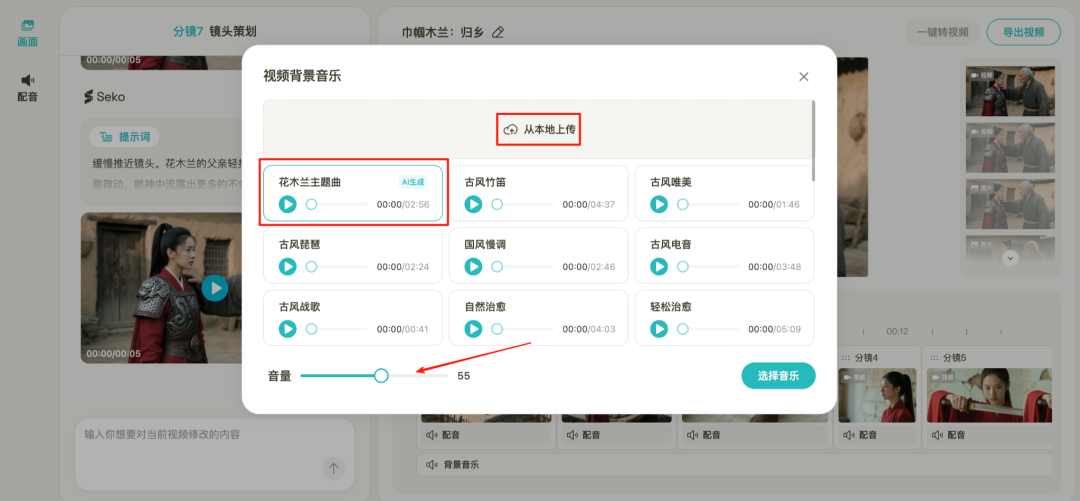The height and width of the screenshot is (501, 1080).
Task: Send the message with arrow-up button
Action: [333, 469]
